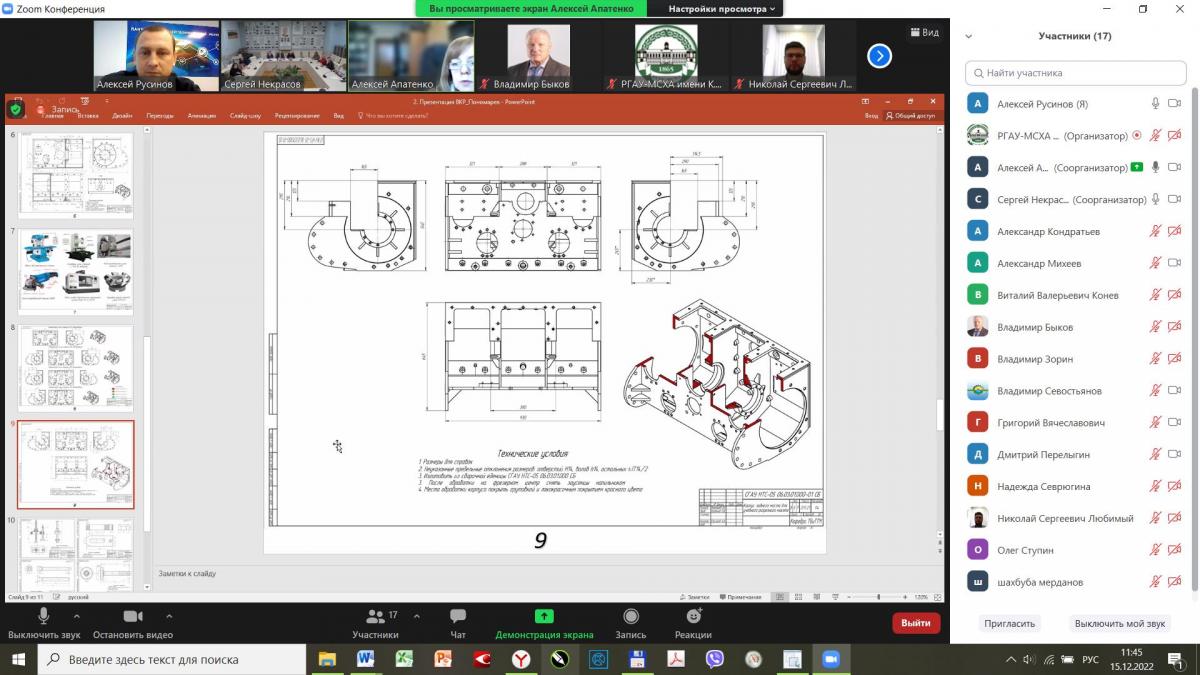
Task: Expand video options arrow beside camera
Action: (169, 616)
